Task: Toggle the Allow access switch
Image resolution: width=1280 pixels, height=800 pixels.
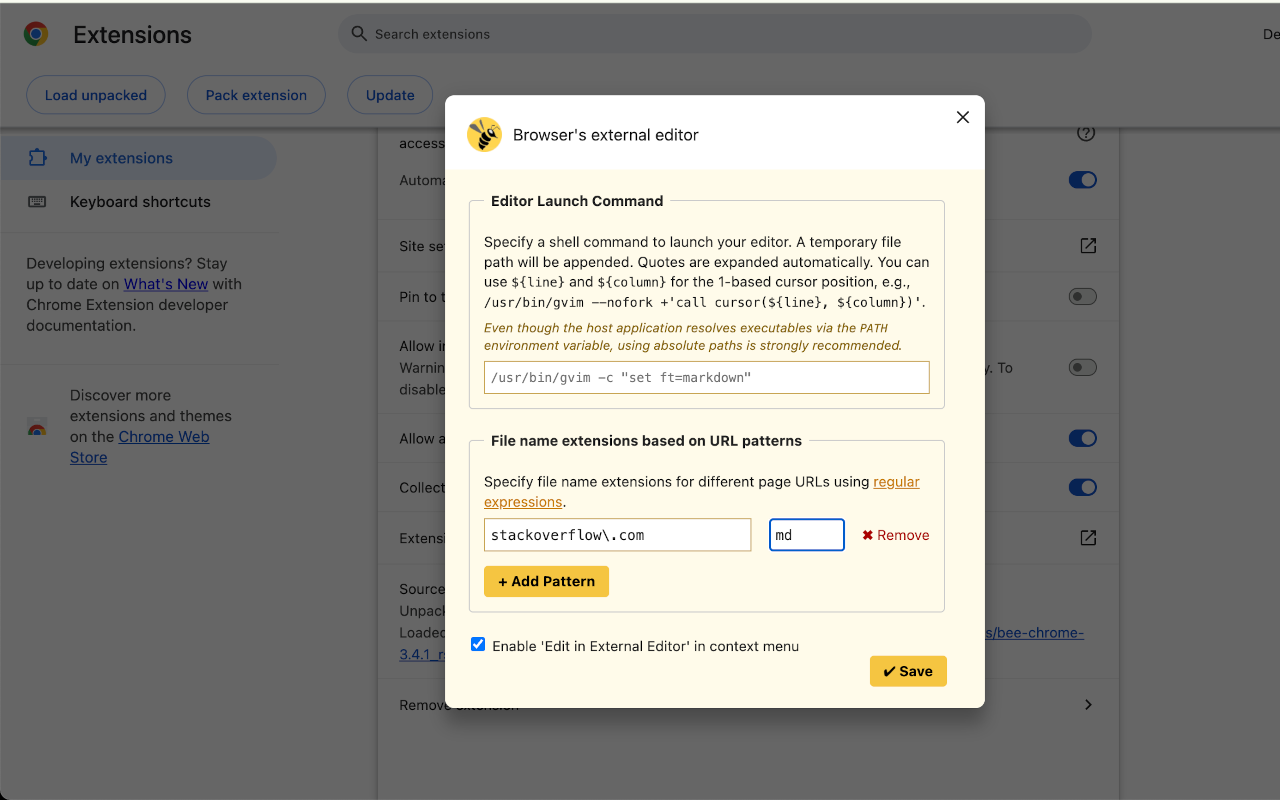Action: (1083, 438)
